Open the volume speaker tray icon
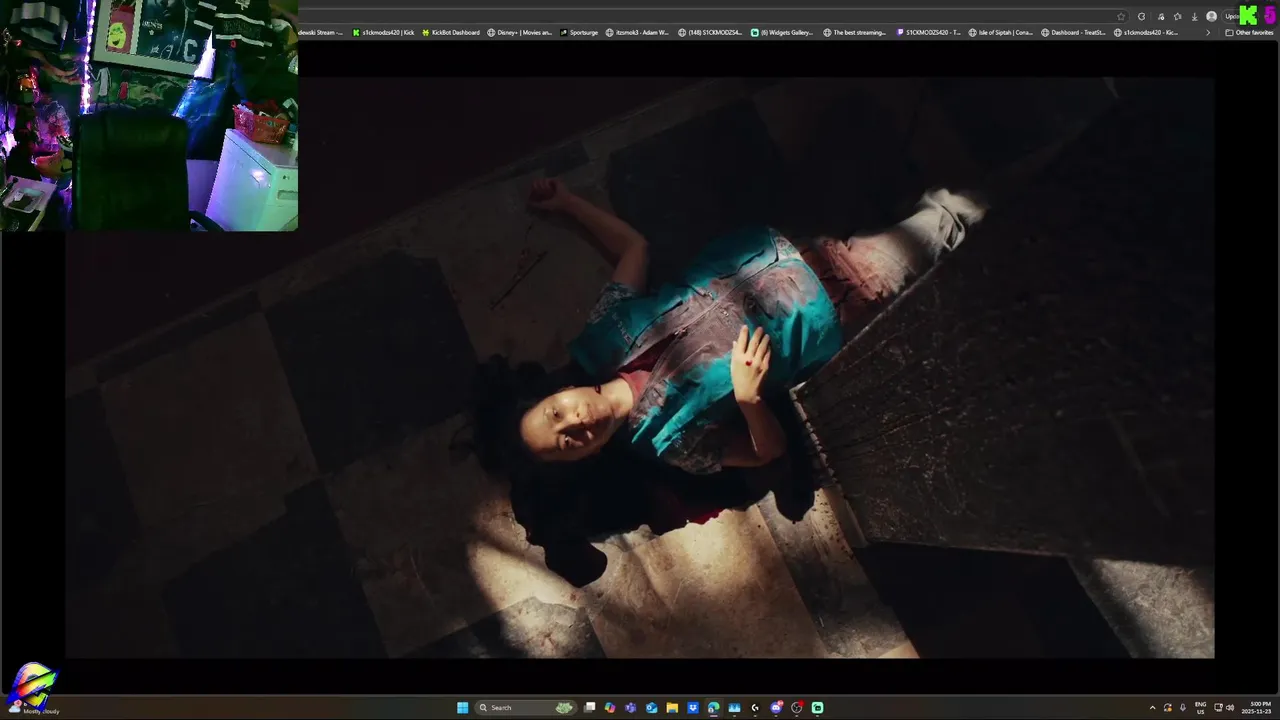The image size is (1280, 720). click(x=1230, y=708)
